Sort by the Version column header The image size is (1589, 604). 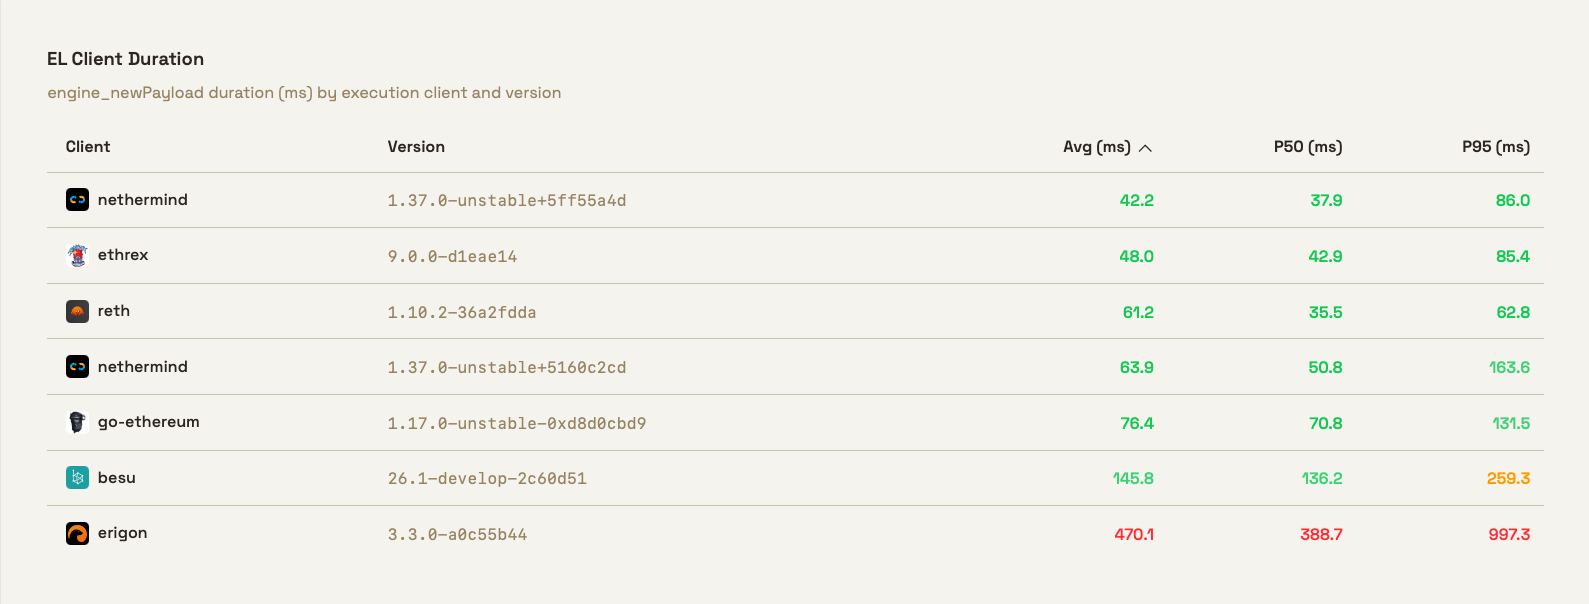pos(416,147)
